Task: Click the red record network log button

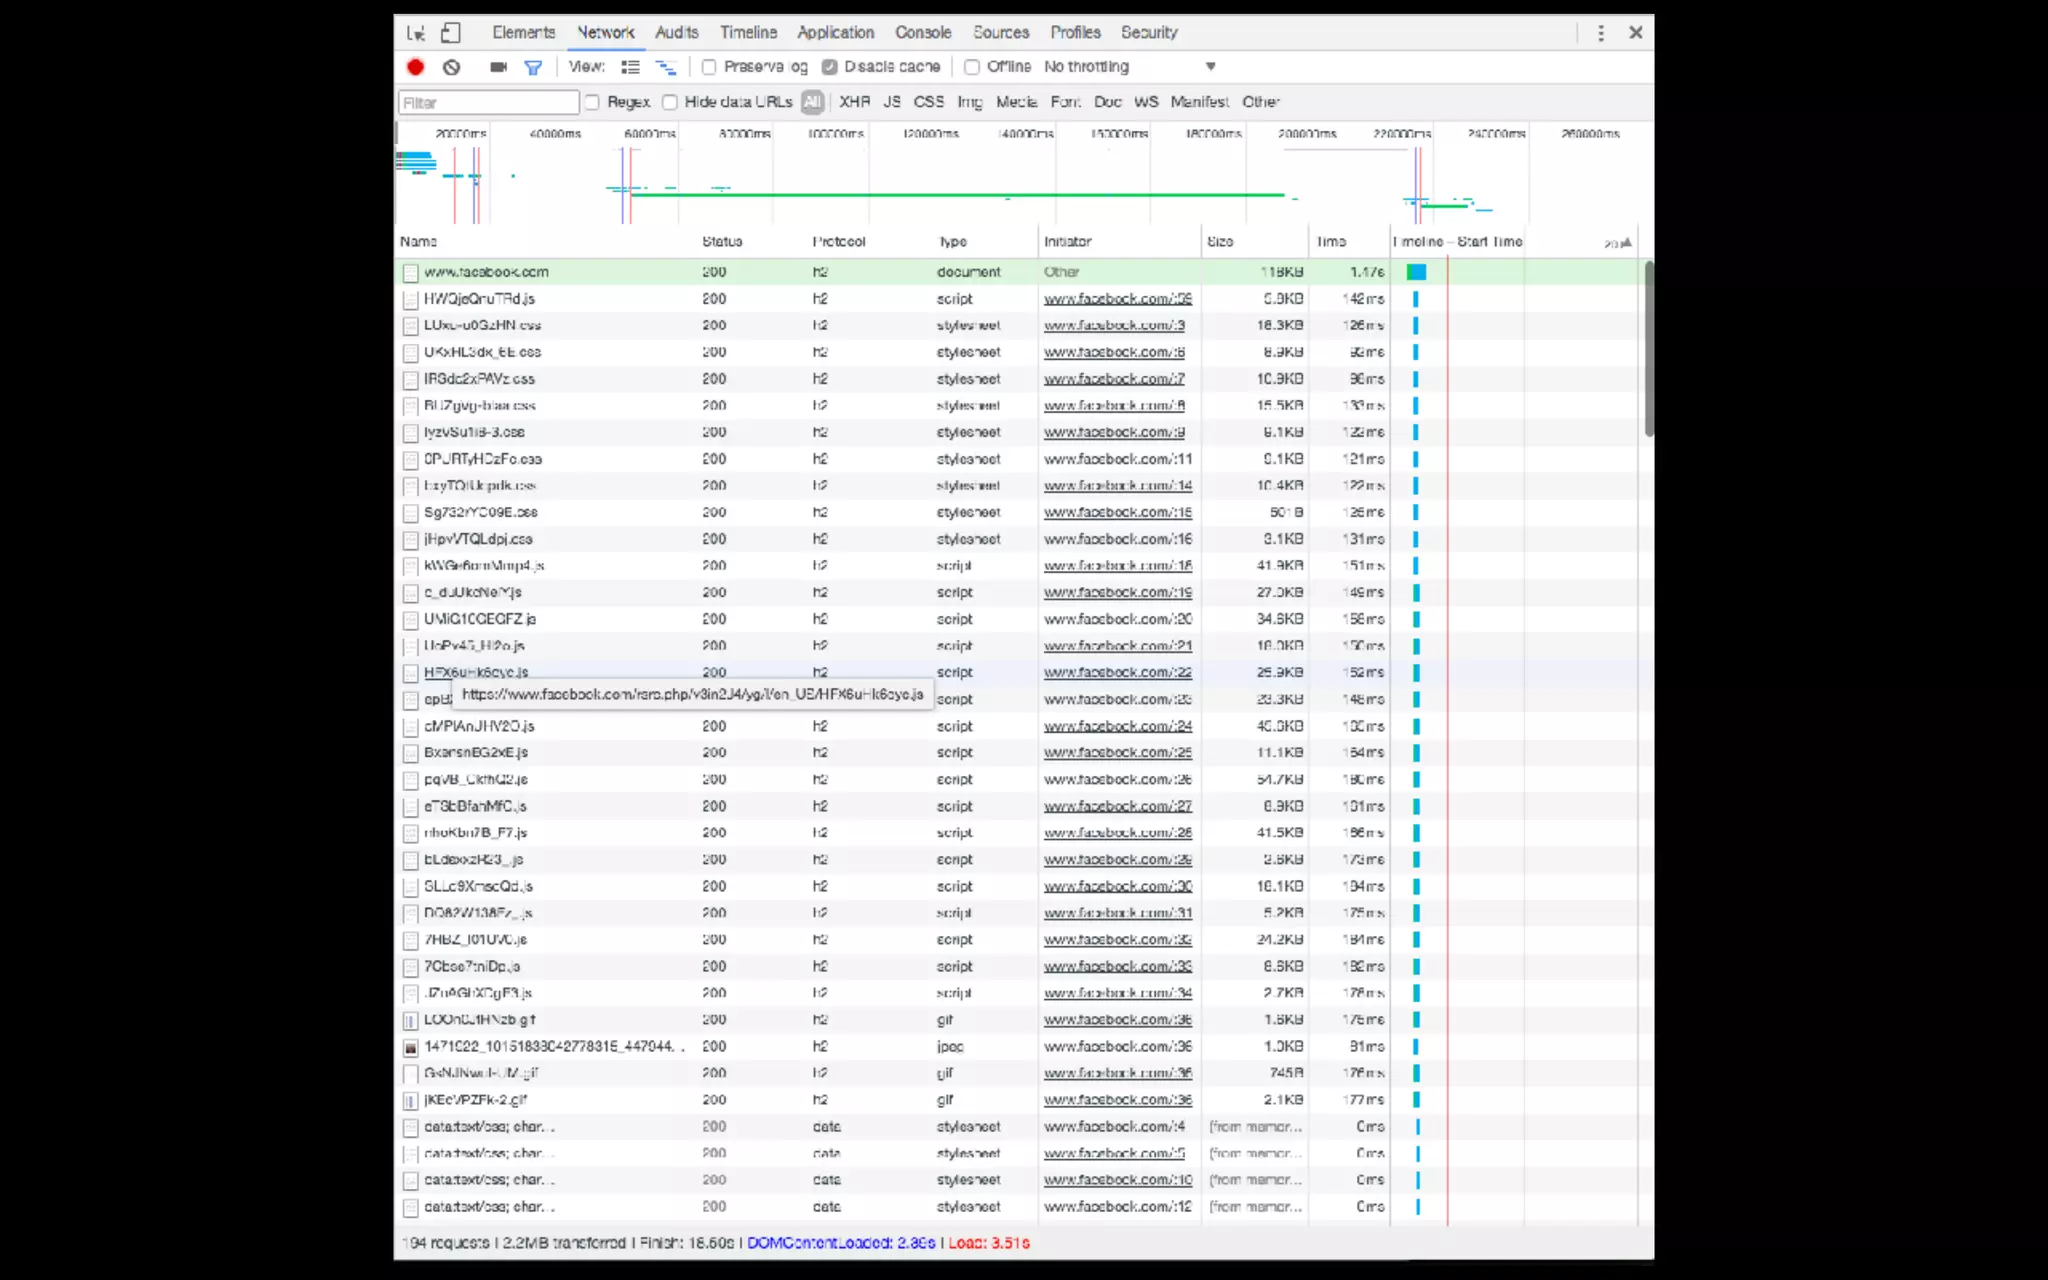Action: point(416,67)
